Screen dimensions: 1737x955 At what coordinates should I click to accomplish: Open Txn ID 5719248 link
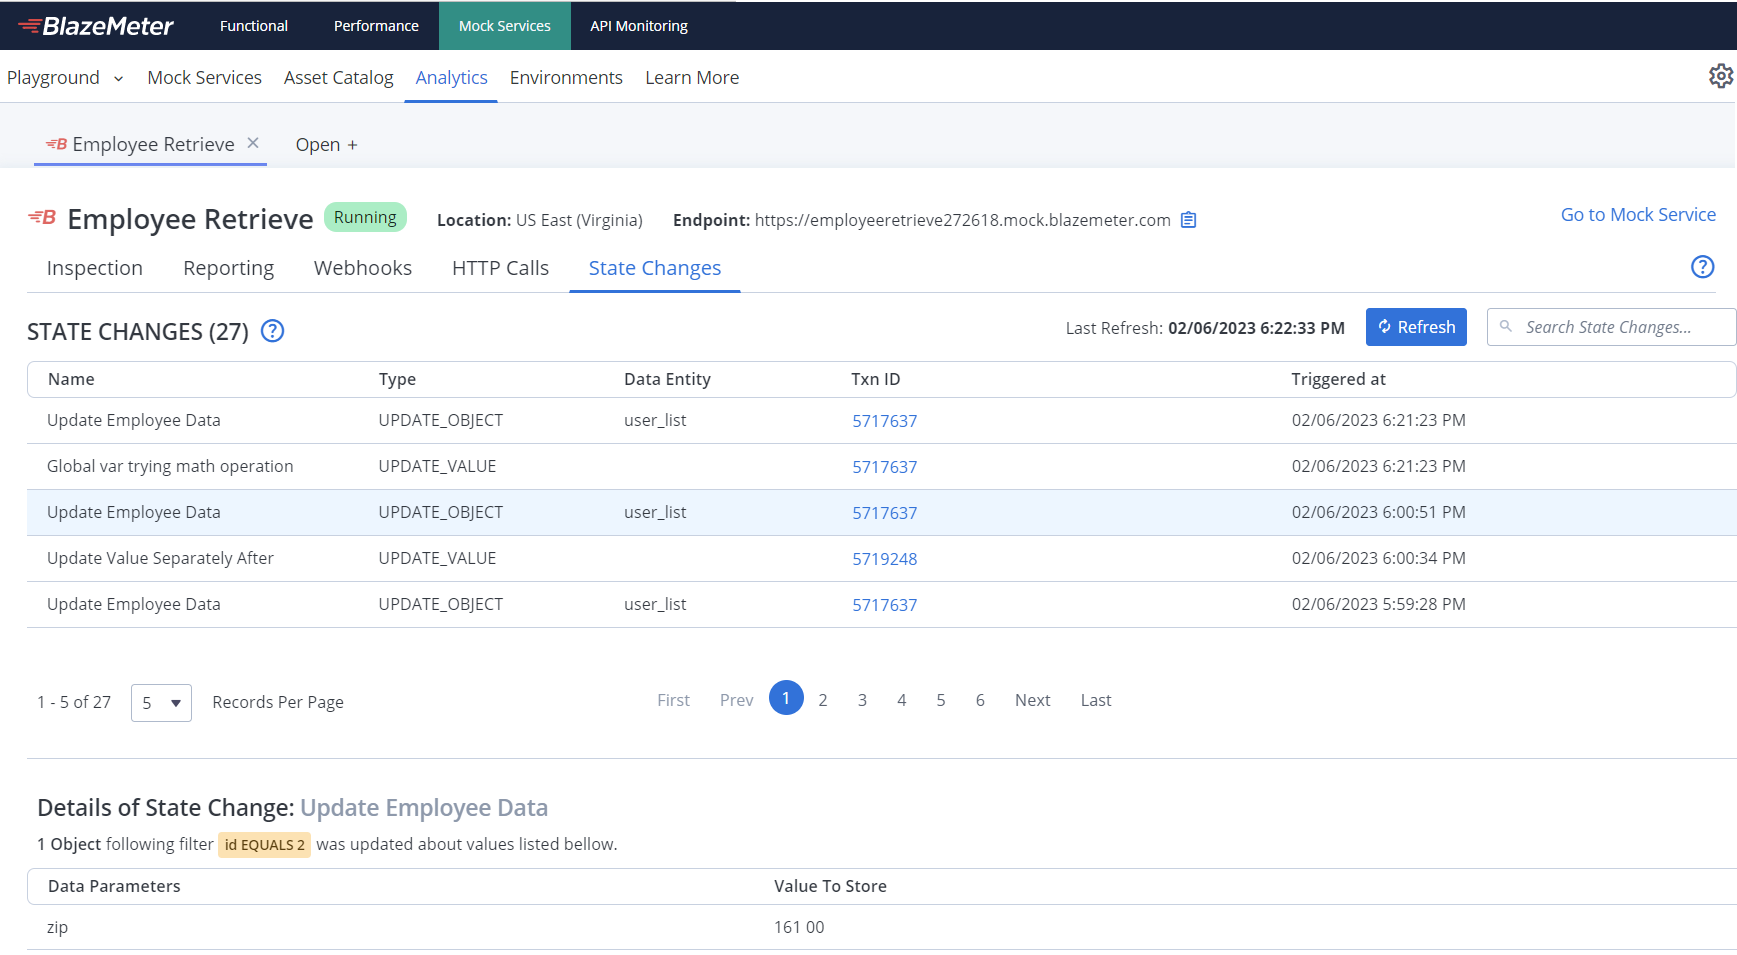click(x=884, y=559)
